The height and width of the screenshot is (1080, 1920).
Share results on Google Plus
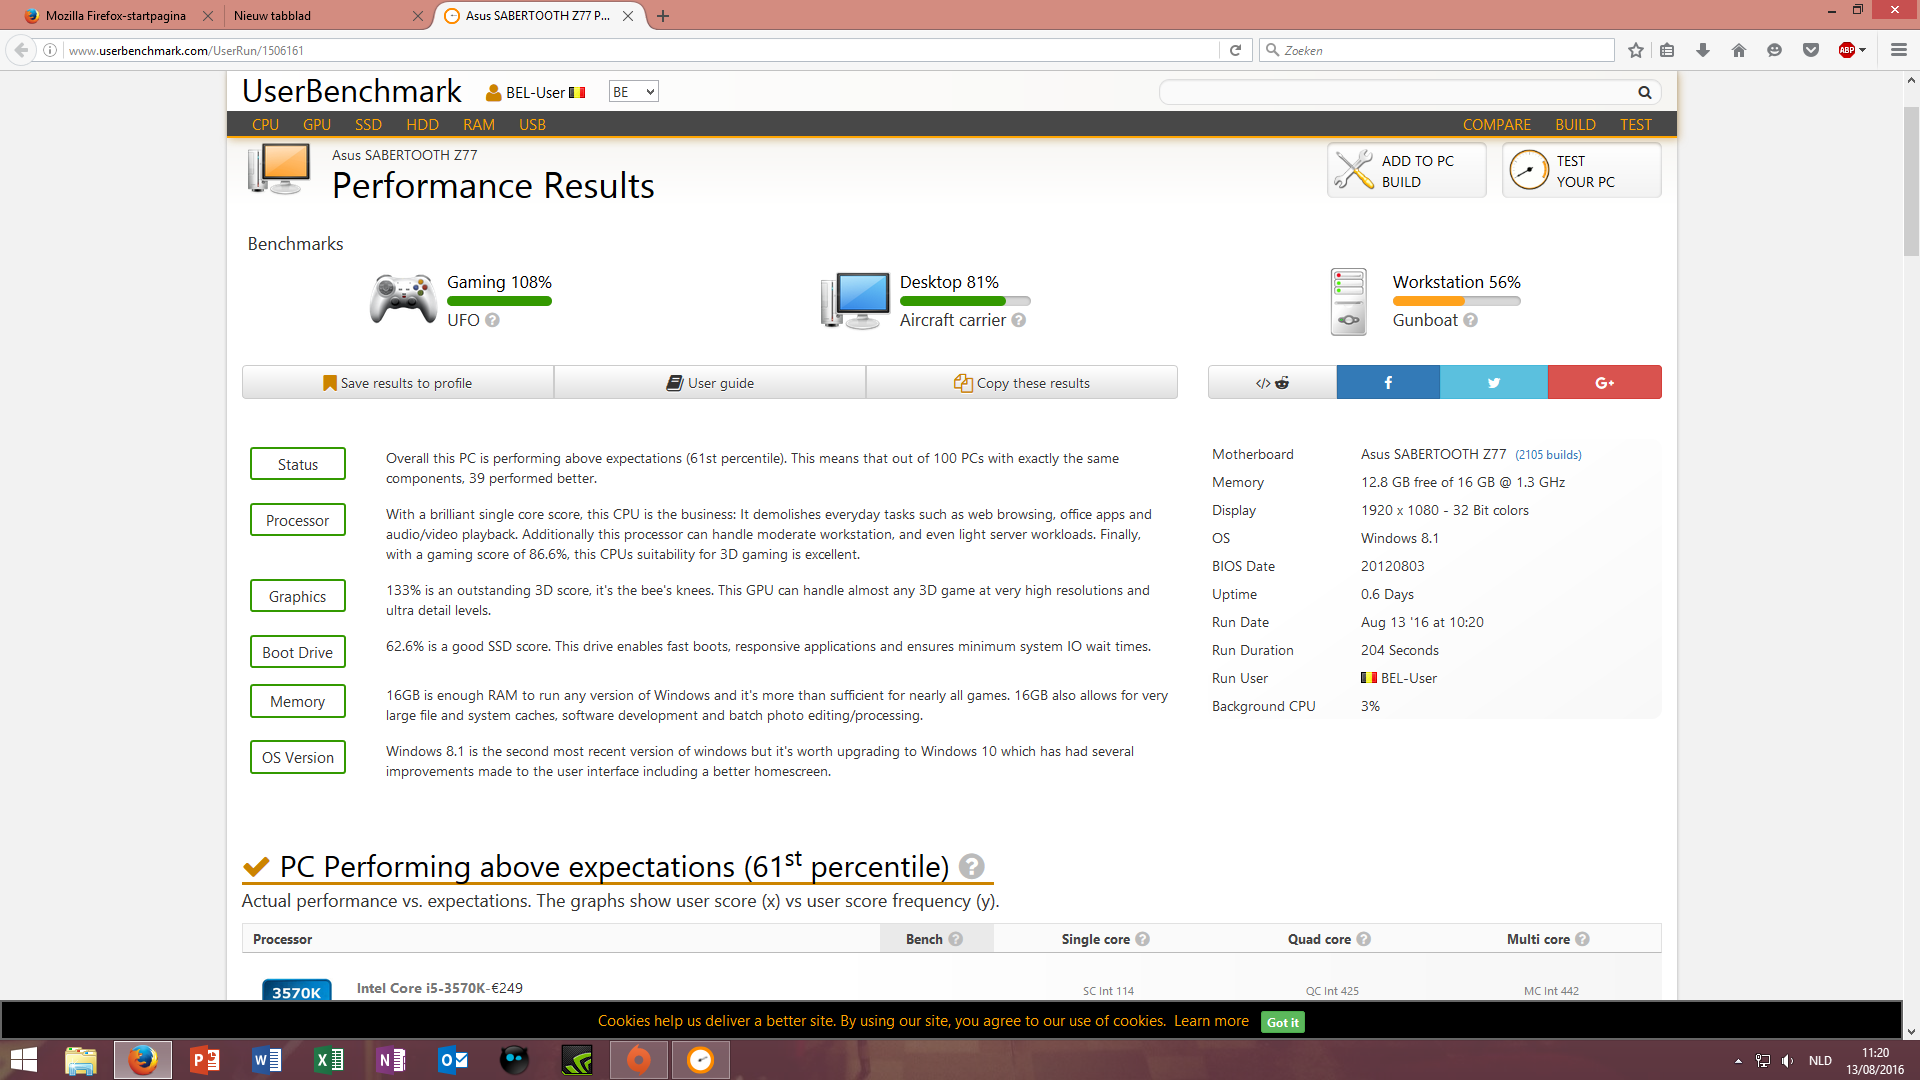[1605, 382]
